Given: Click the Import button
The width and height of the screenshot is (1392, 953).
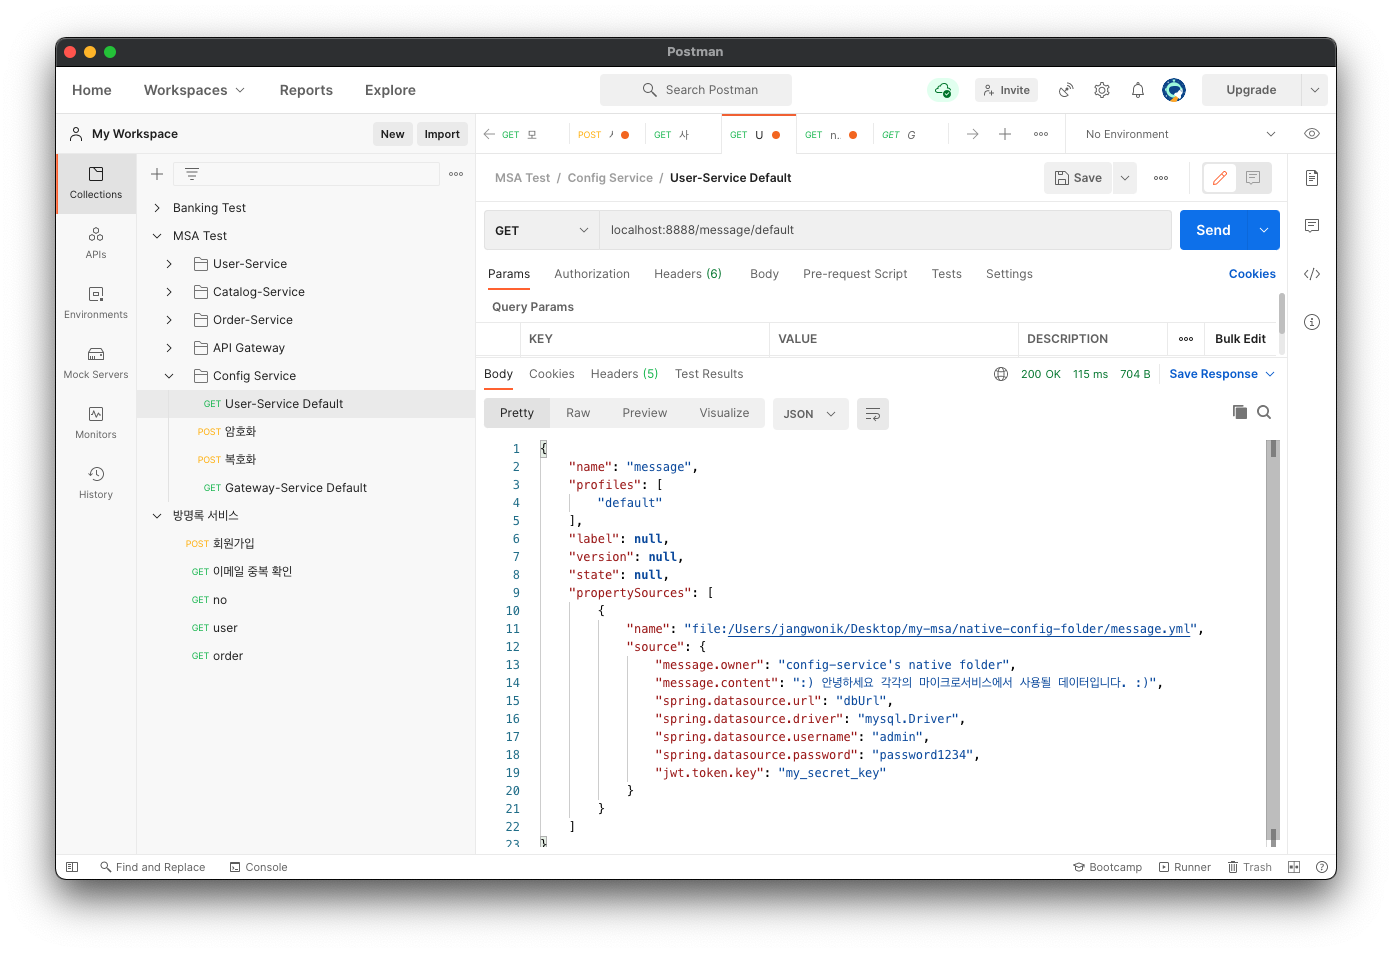Looking at the screenshot, I should (x=442, y=134).
